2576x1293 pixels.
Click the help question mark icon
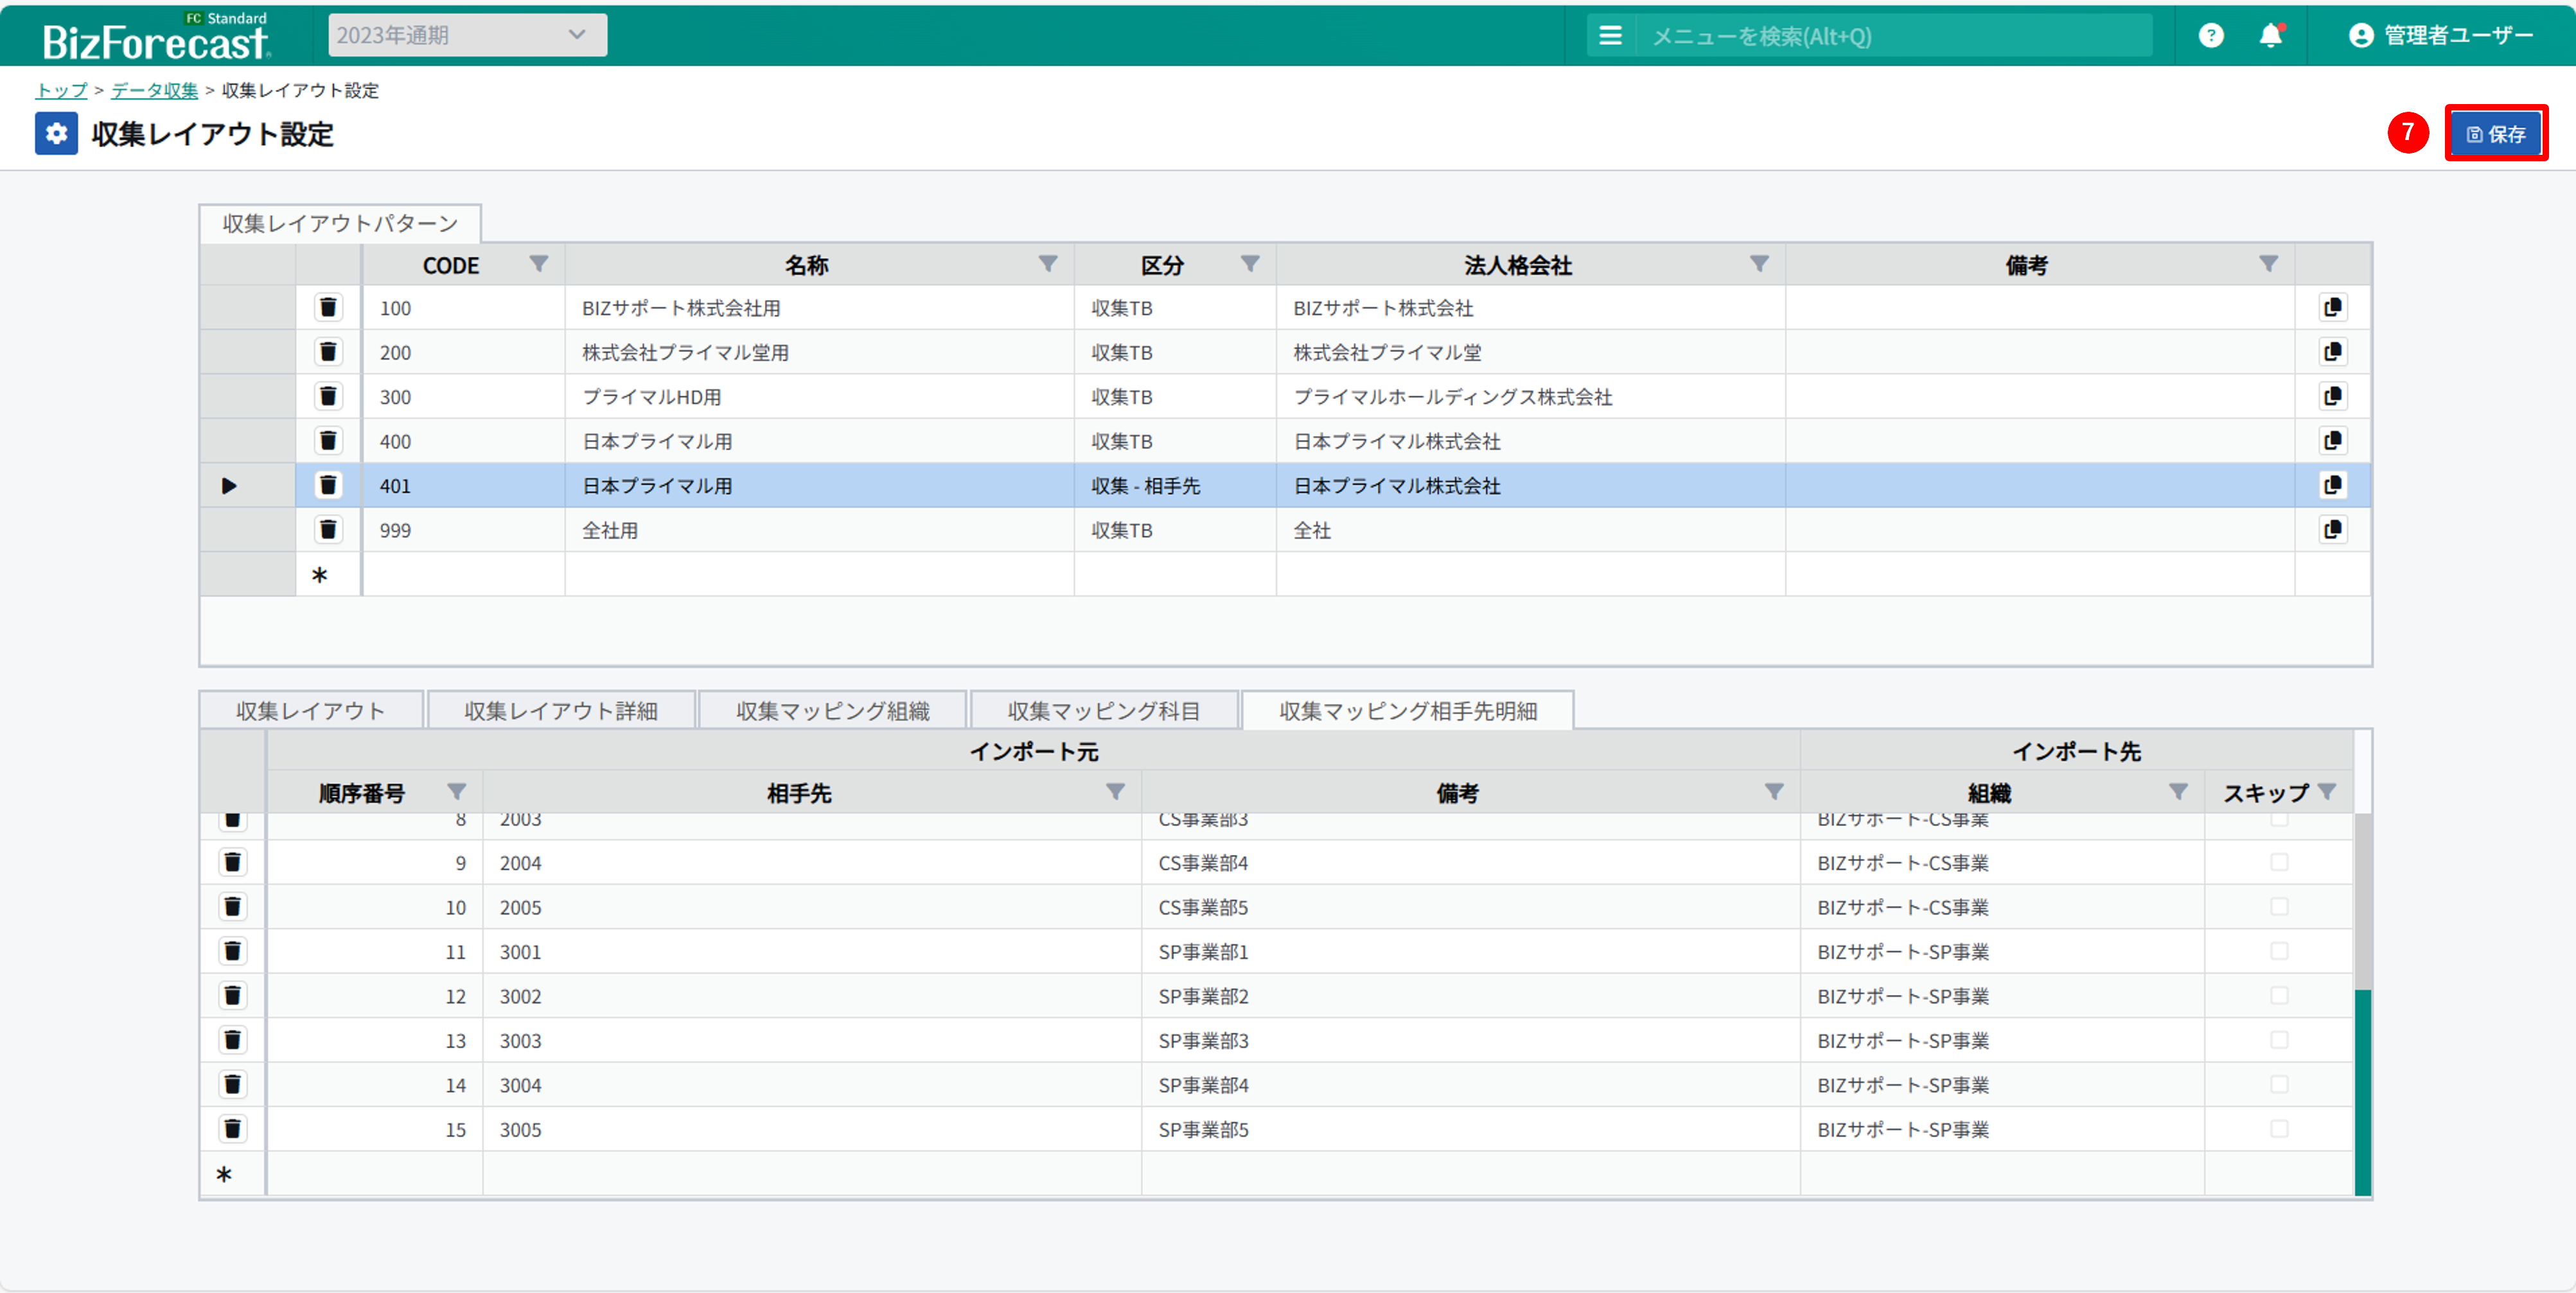[x=2210, y=36]
